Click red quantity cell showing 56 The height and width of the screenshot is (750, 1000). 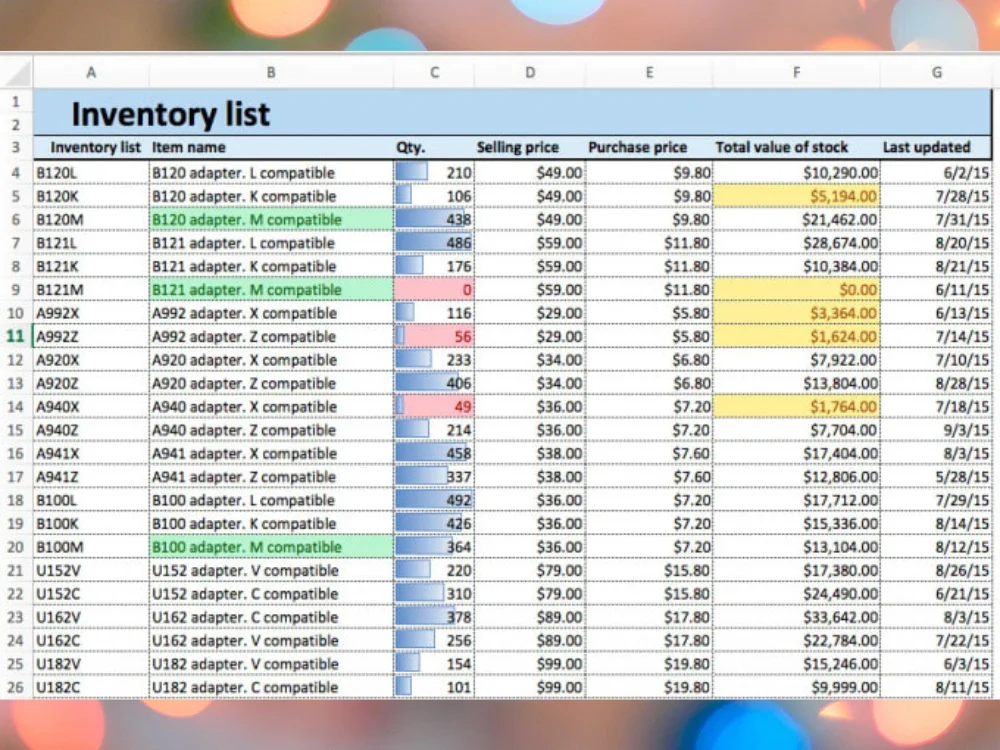click(x=434, y=336)
